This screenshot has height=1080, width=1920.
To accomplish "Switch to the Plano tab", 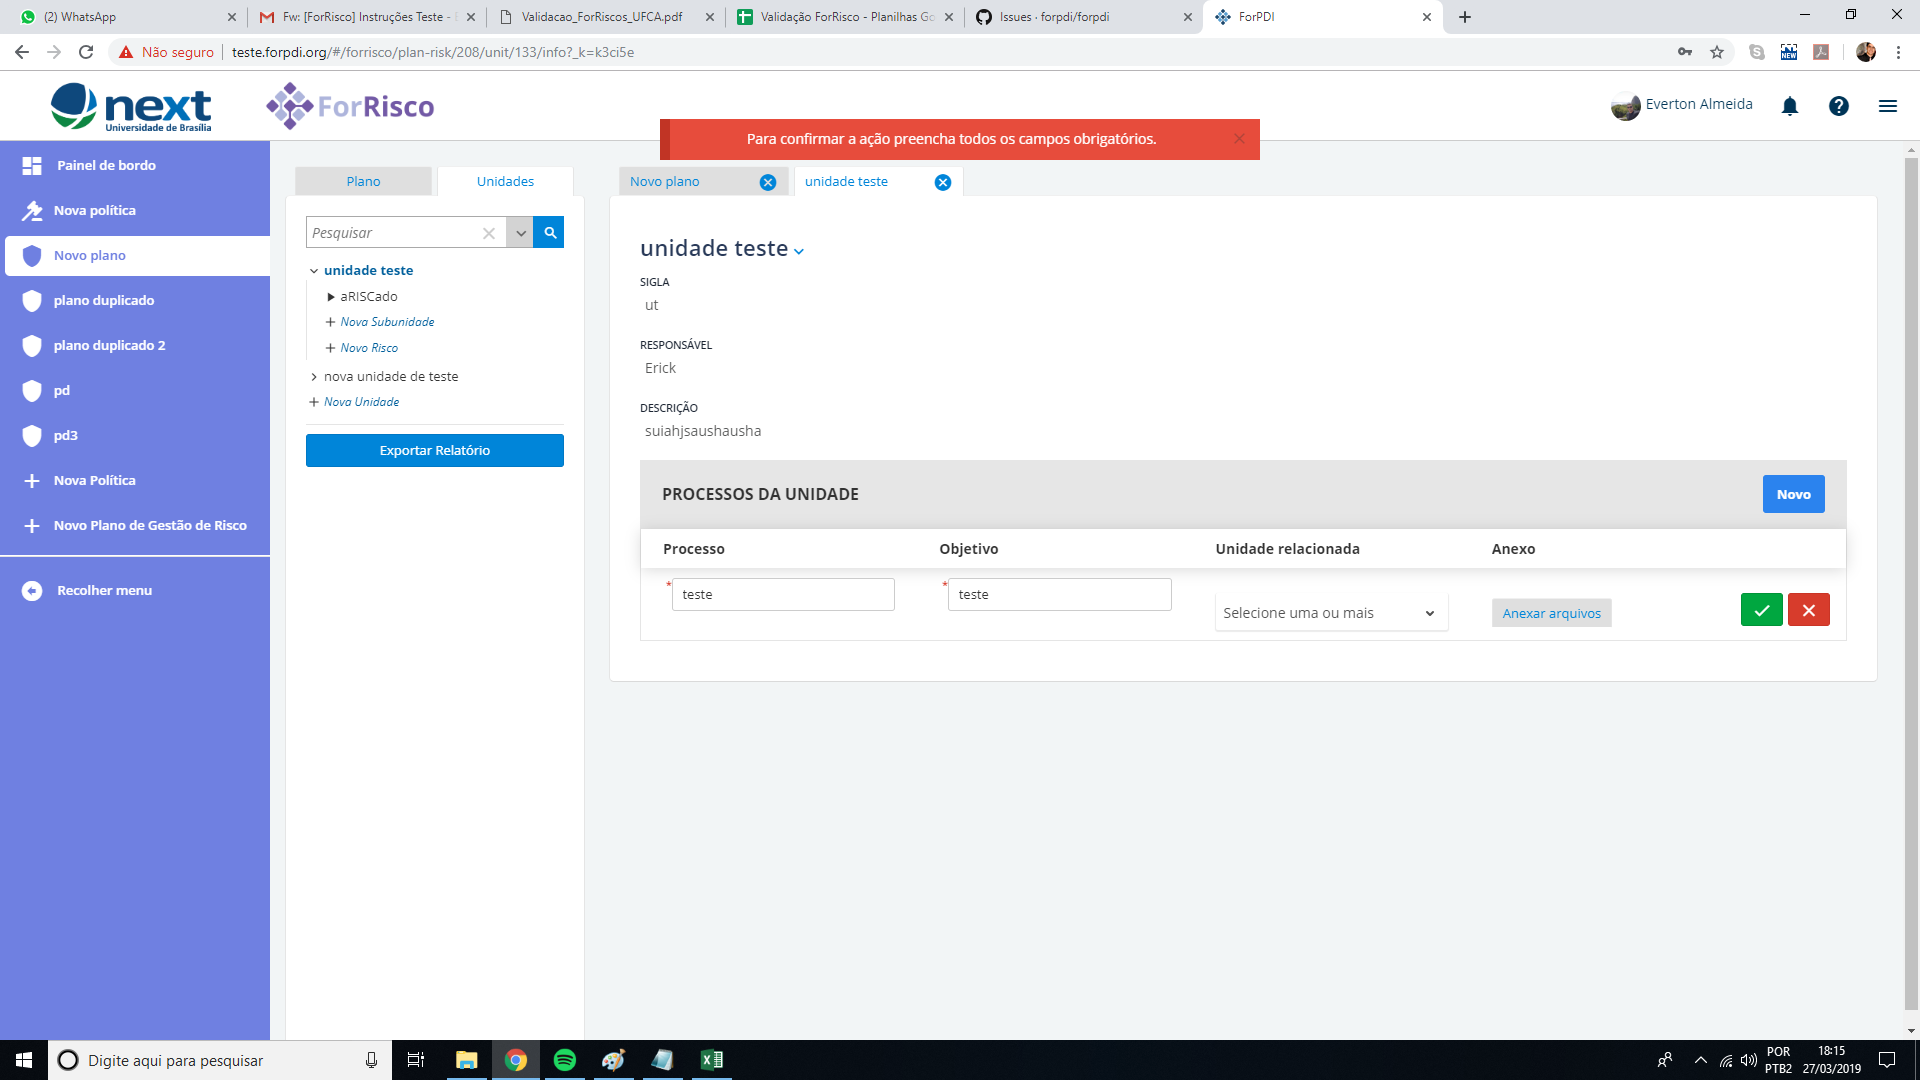I will click(363, 182).
